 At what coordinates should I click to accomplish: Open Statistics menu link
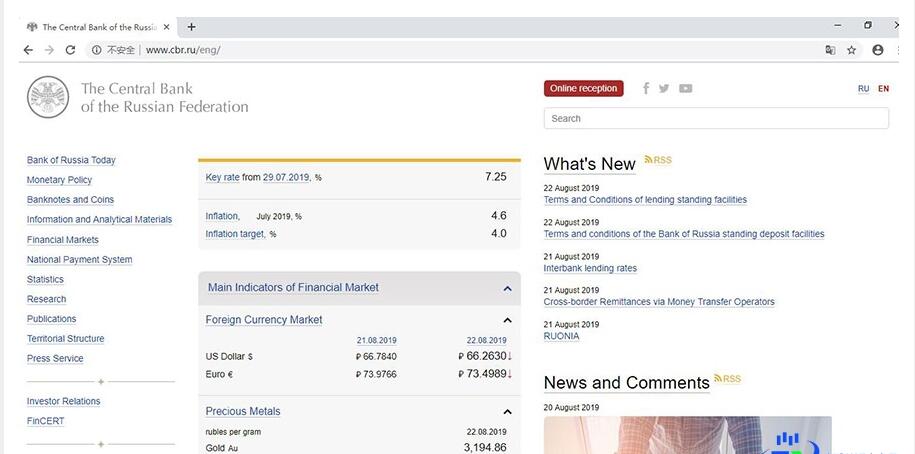click(x=46, y=280)
